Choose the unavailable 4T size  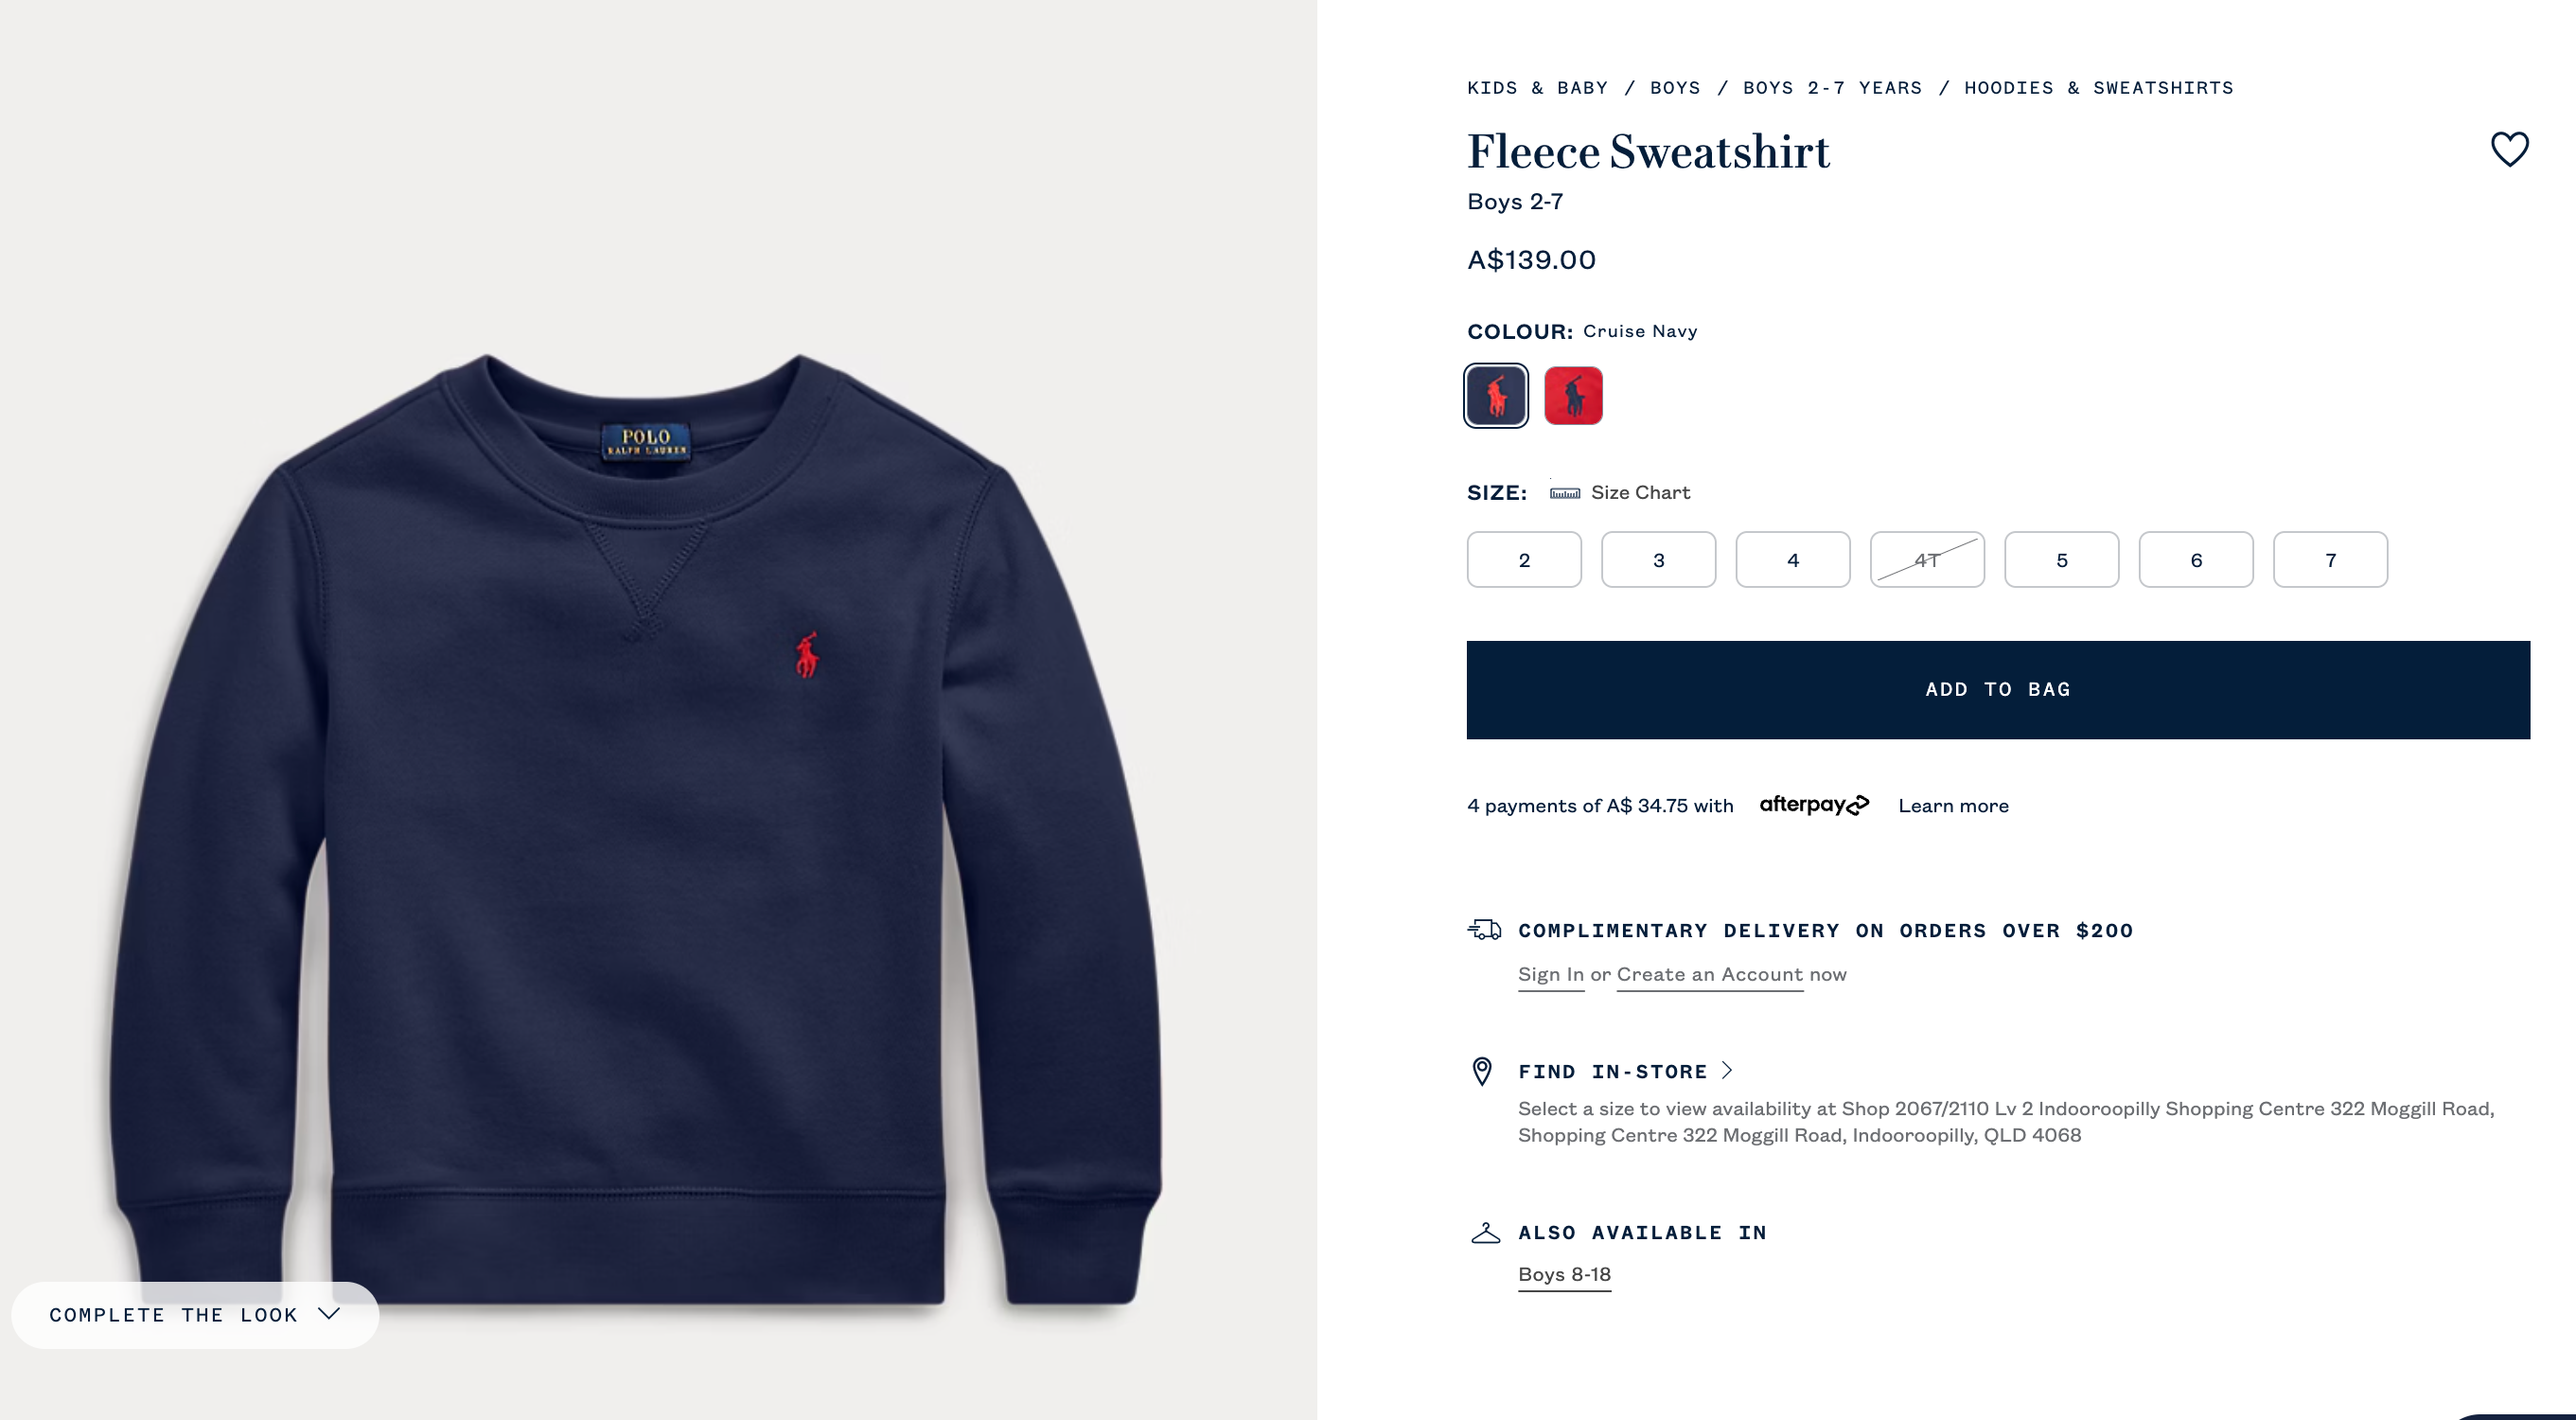tap(1927, 560)
